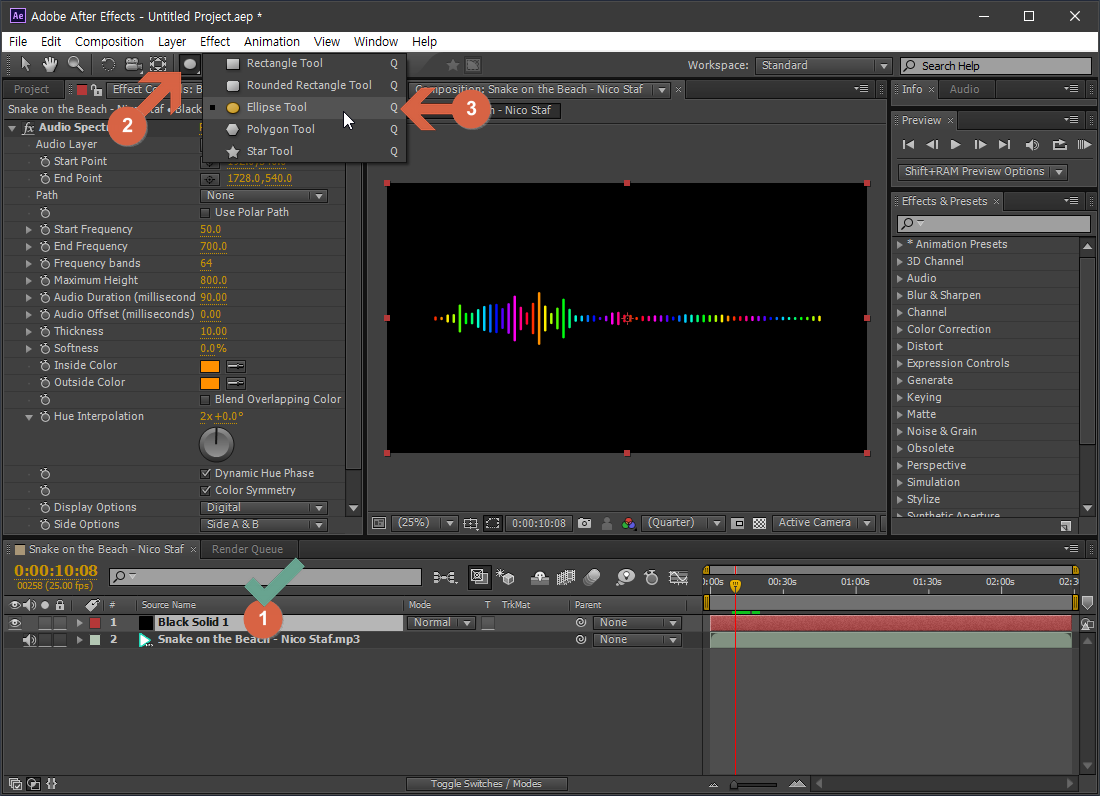Open Display Options Digital dropdown
Viewport: 1100px width, 796px height.
point(264,508)
